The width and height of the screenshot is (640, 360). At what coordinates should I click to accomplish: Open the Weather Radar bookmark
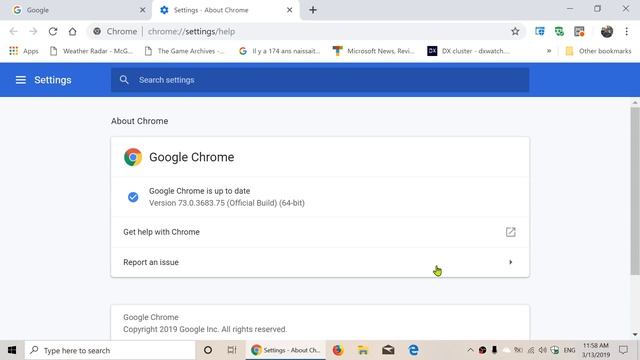[91, 51]
